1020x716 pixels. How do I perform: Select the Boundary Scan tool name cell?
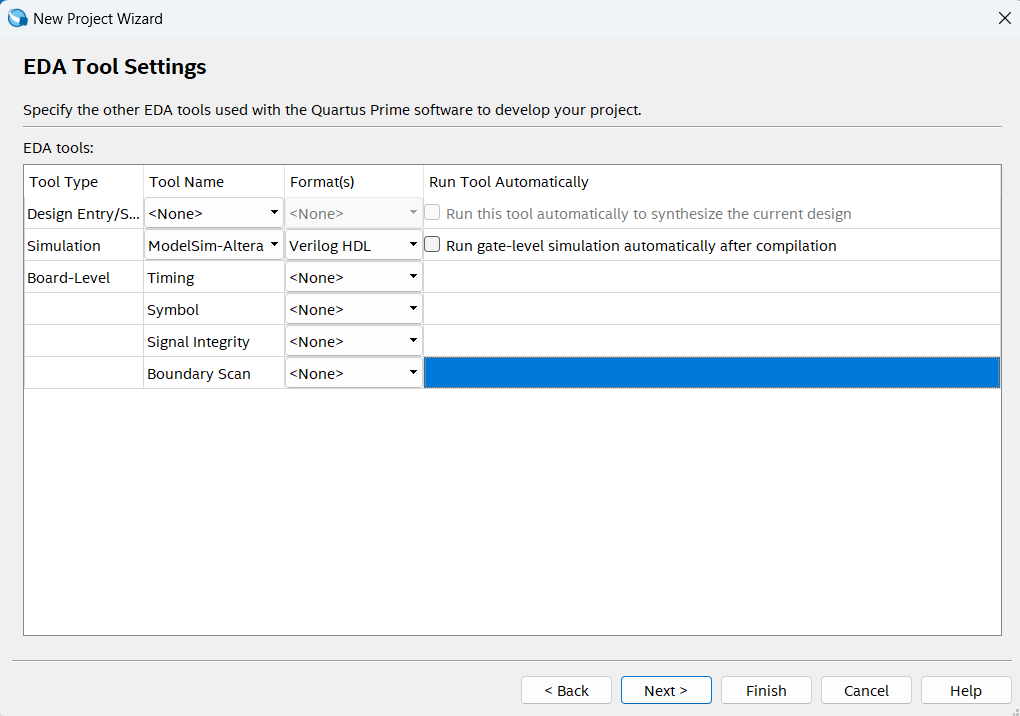(214, 373)
